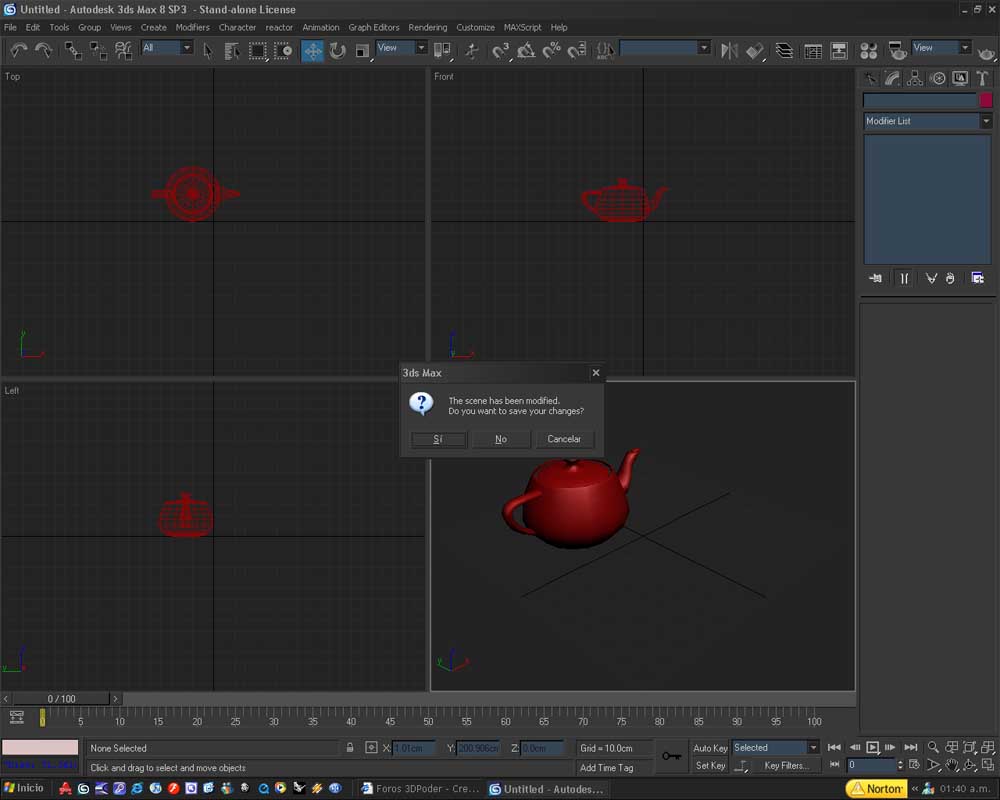Toggle the Auto Key button
Screen dimensions: 1000x800
pyautogui.click(x=710, y=748)
